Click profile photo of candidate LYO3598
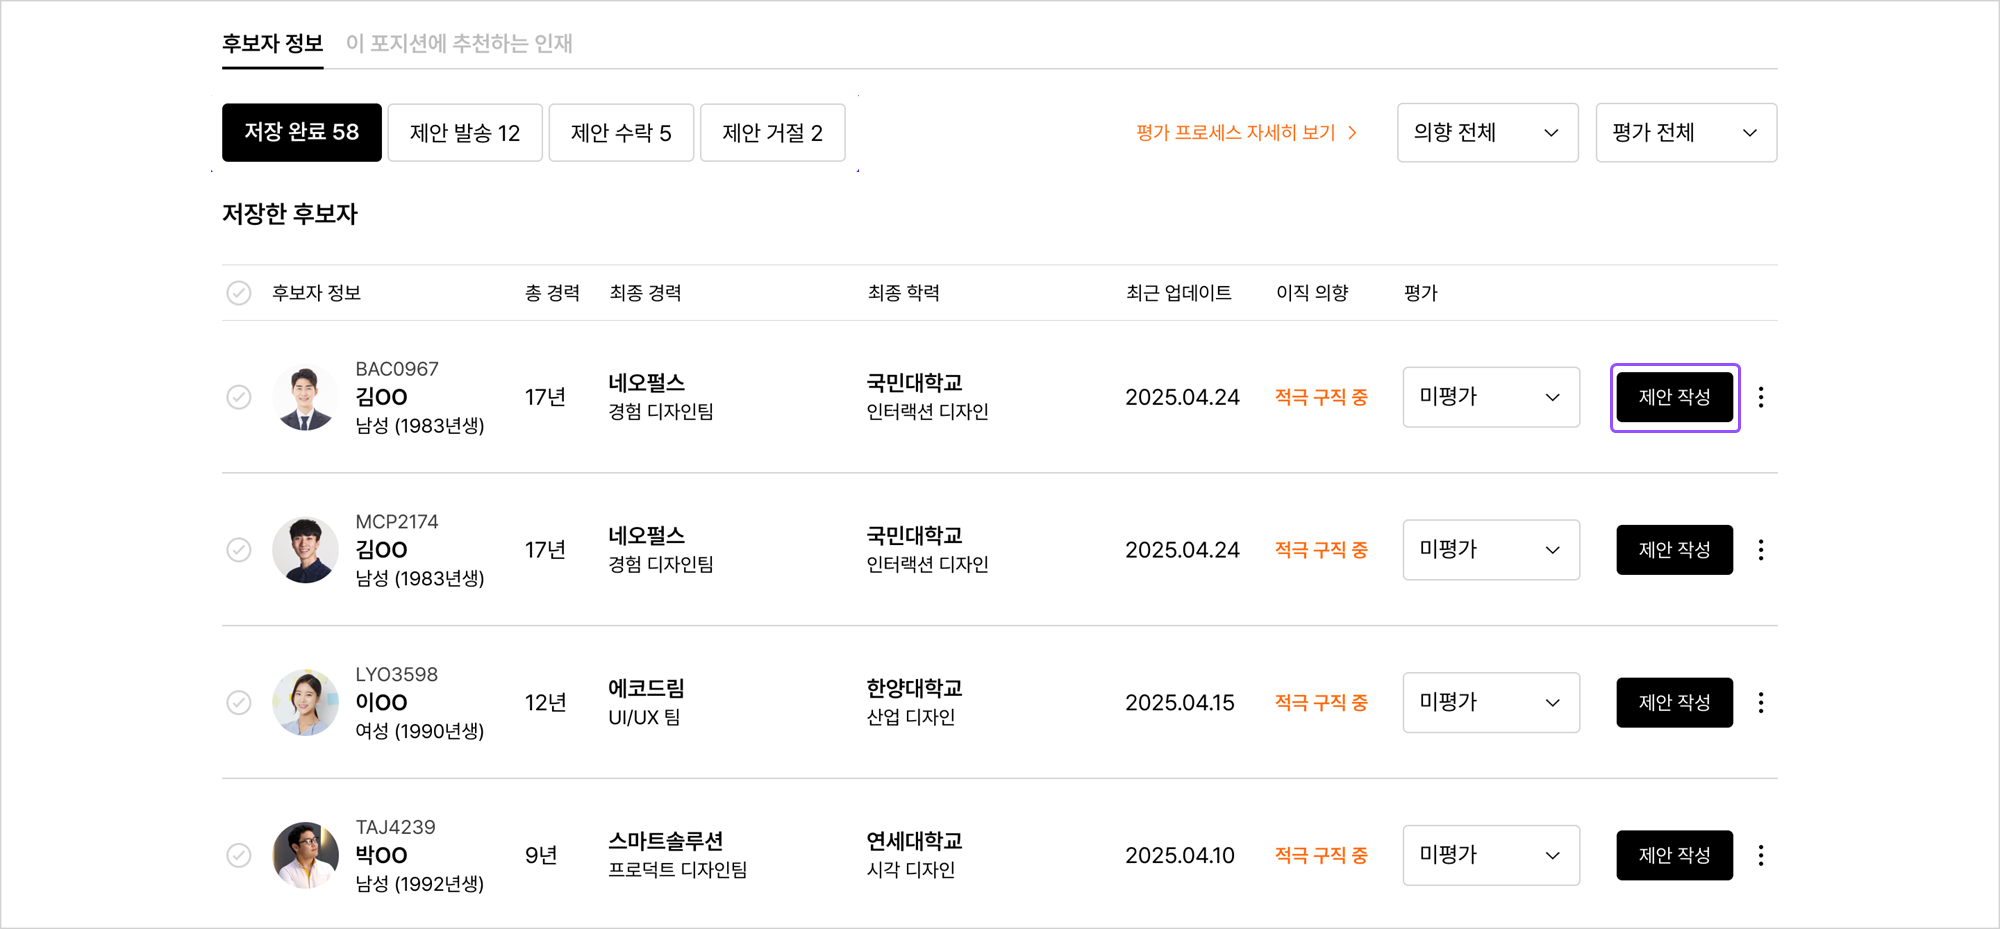Viewport: 2000px width, 929px height. (305, 703)
